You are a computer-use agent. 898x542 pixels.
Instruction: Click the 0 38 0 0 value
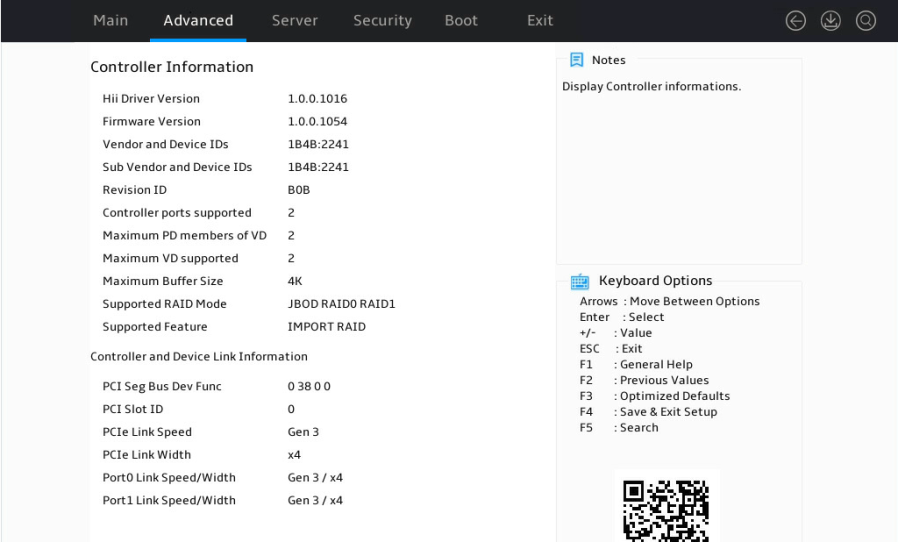309,387
